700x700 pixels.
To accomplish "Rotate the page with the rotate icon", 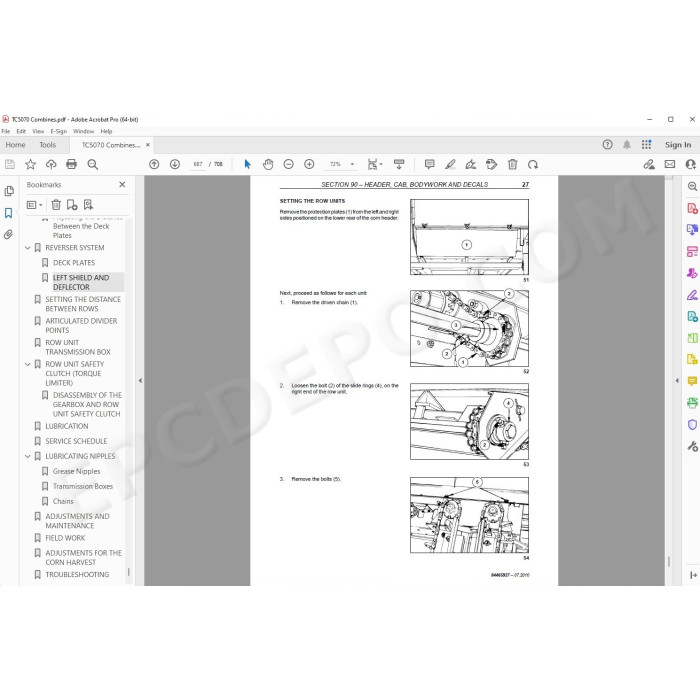I will pos(533,164).
